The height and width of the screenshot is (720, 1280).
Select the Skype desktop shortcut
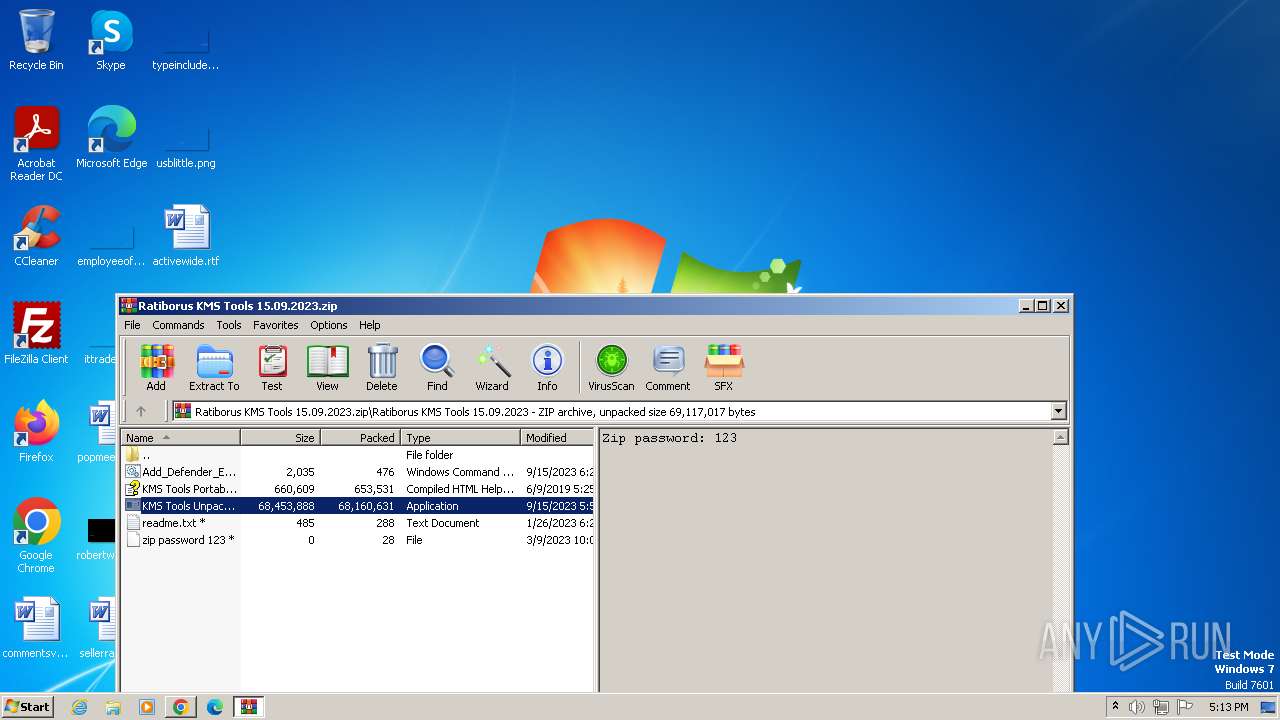[111, 40]
